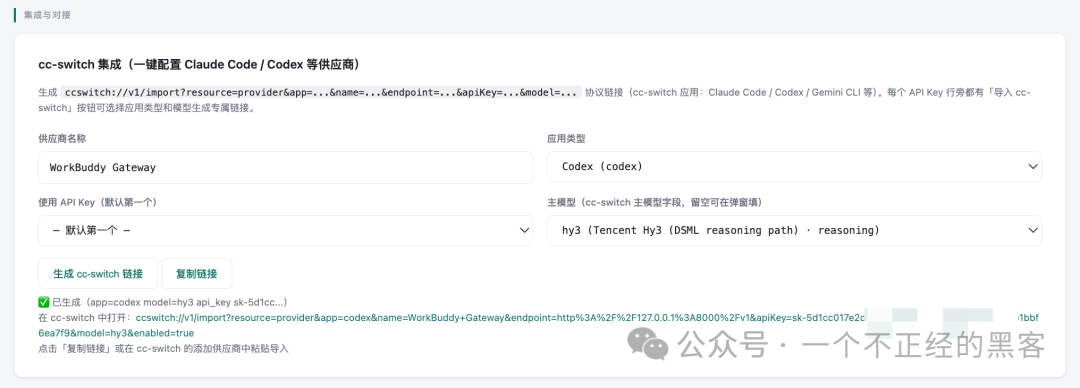Click the 使用 API Key（默认第一个）label
This screenshot has width=1080, height=388.
pos(98,202)
